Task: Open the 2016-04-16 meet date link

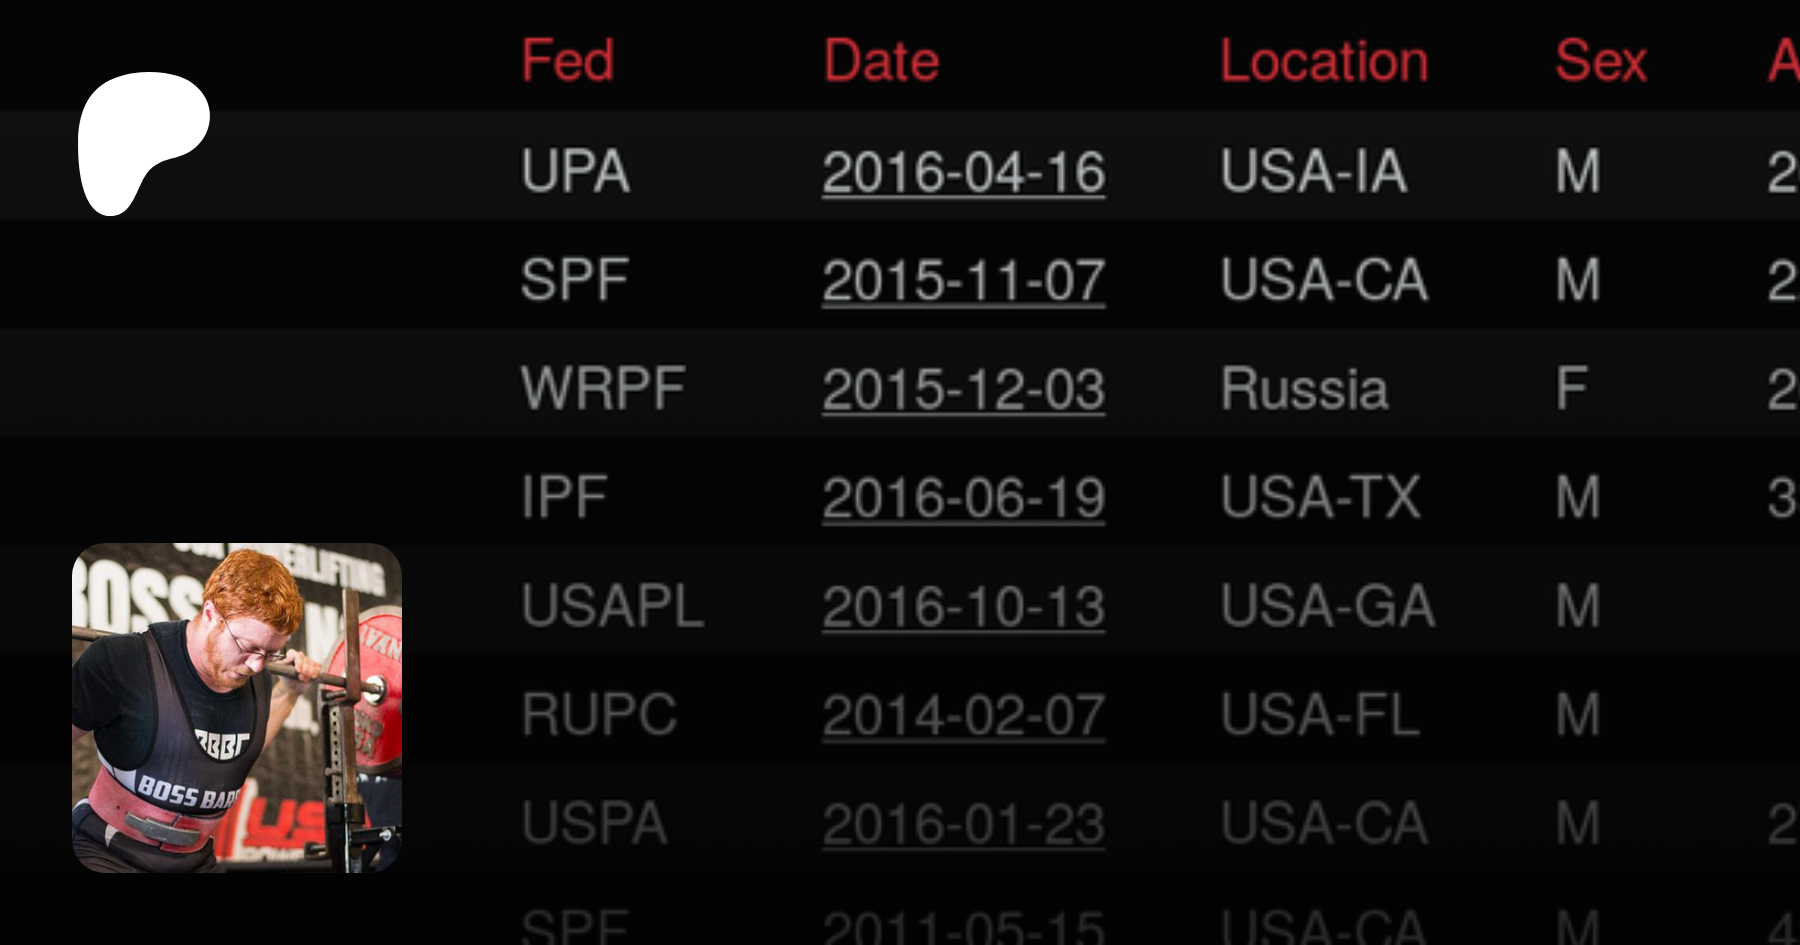Action: (963, 172)
